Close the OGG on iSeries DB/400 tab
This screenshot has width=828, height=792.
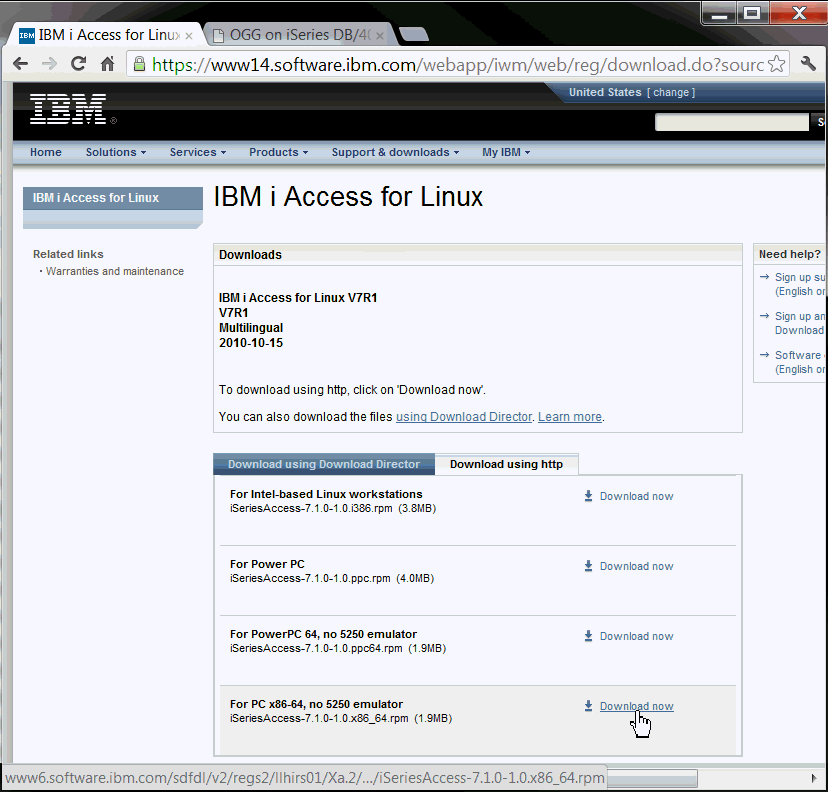(x=379, y=36)
